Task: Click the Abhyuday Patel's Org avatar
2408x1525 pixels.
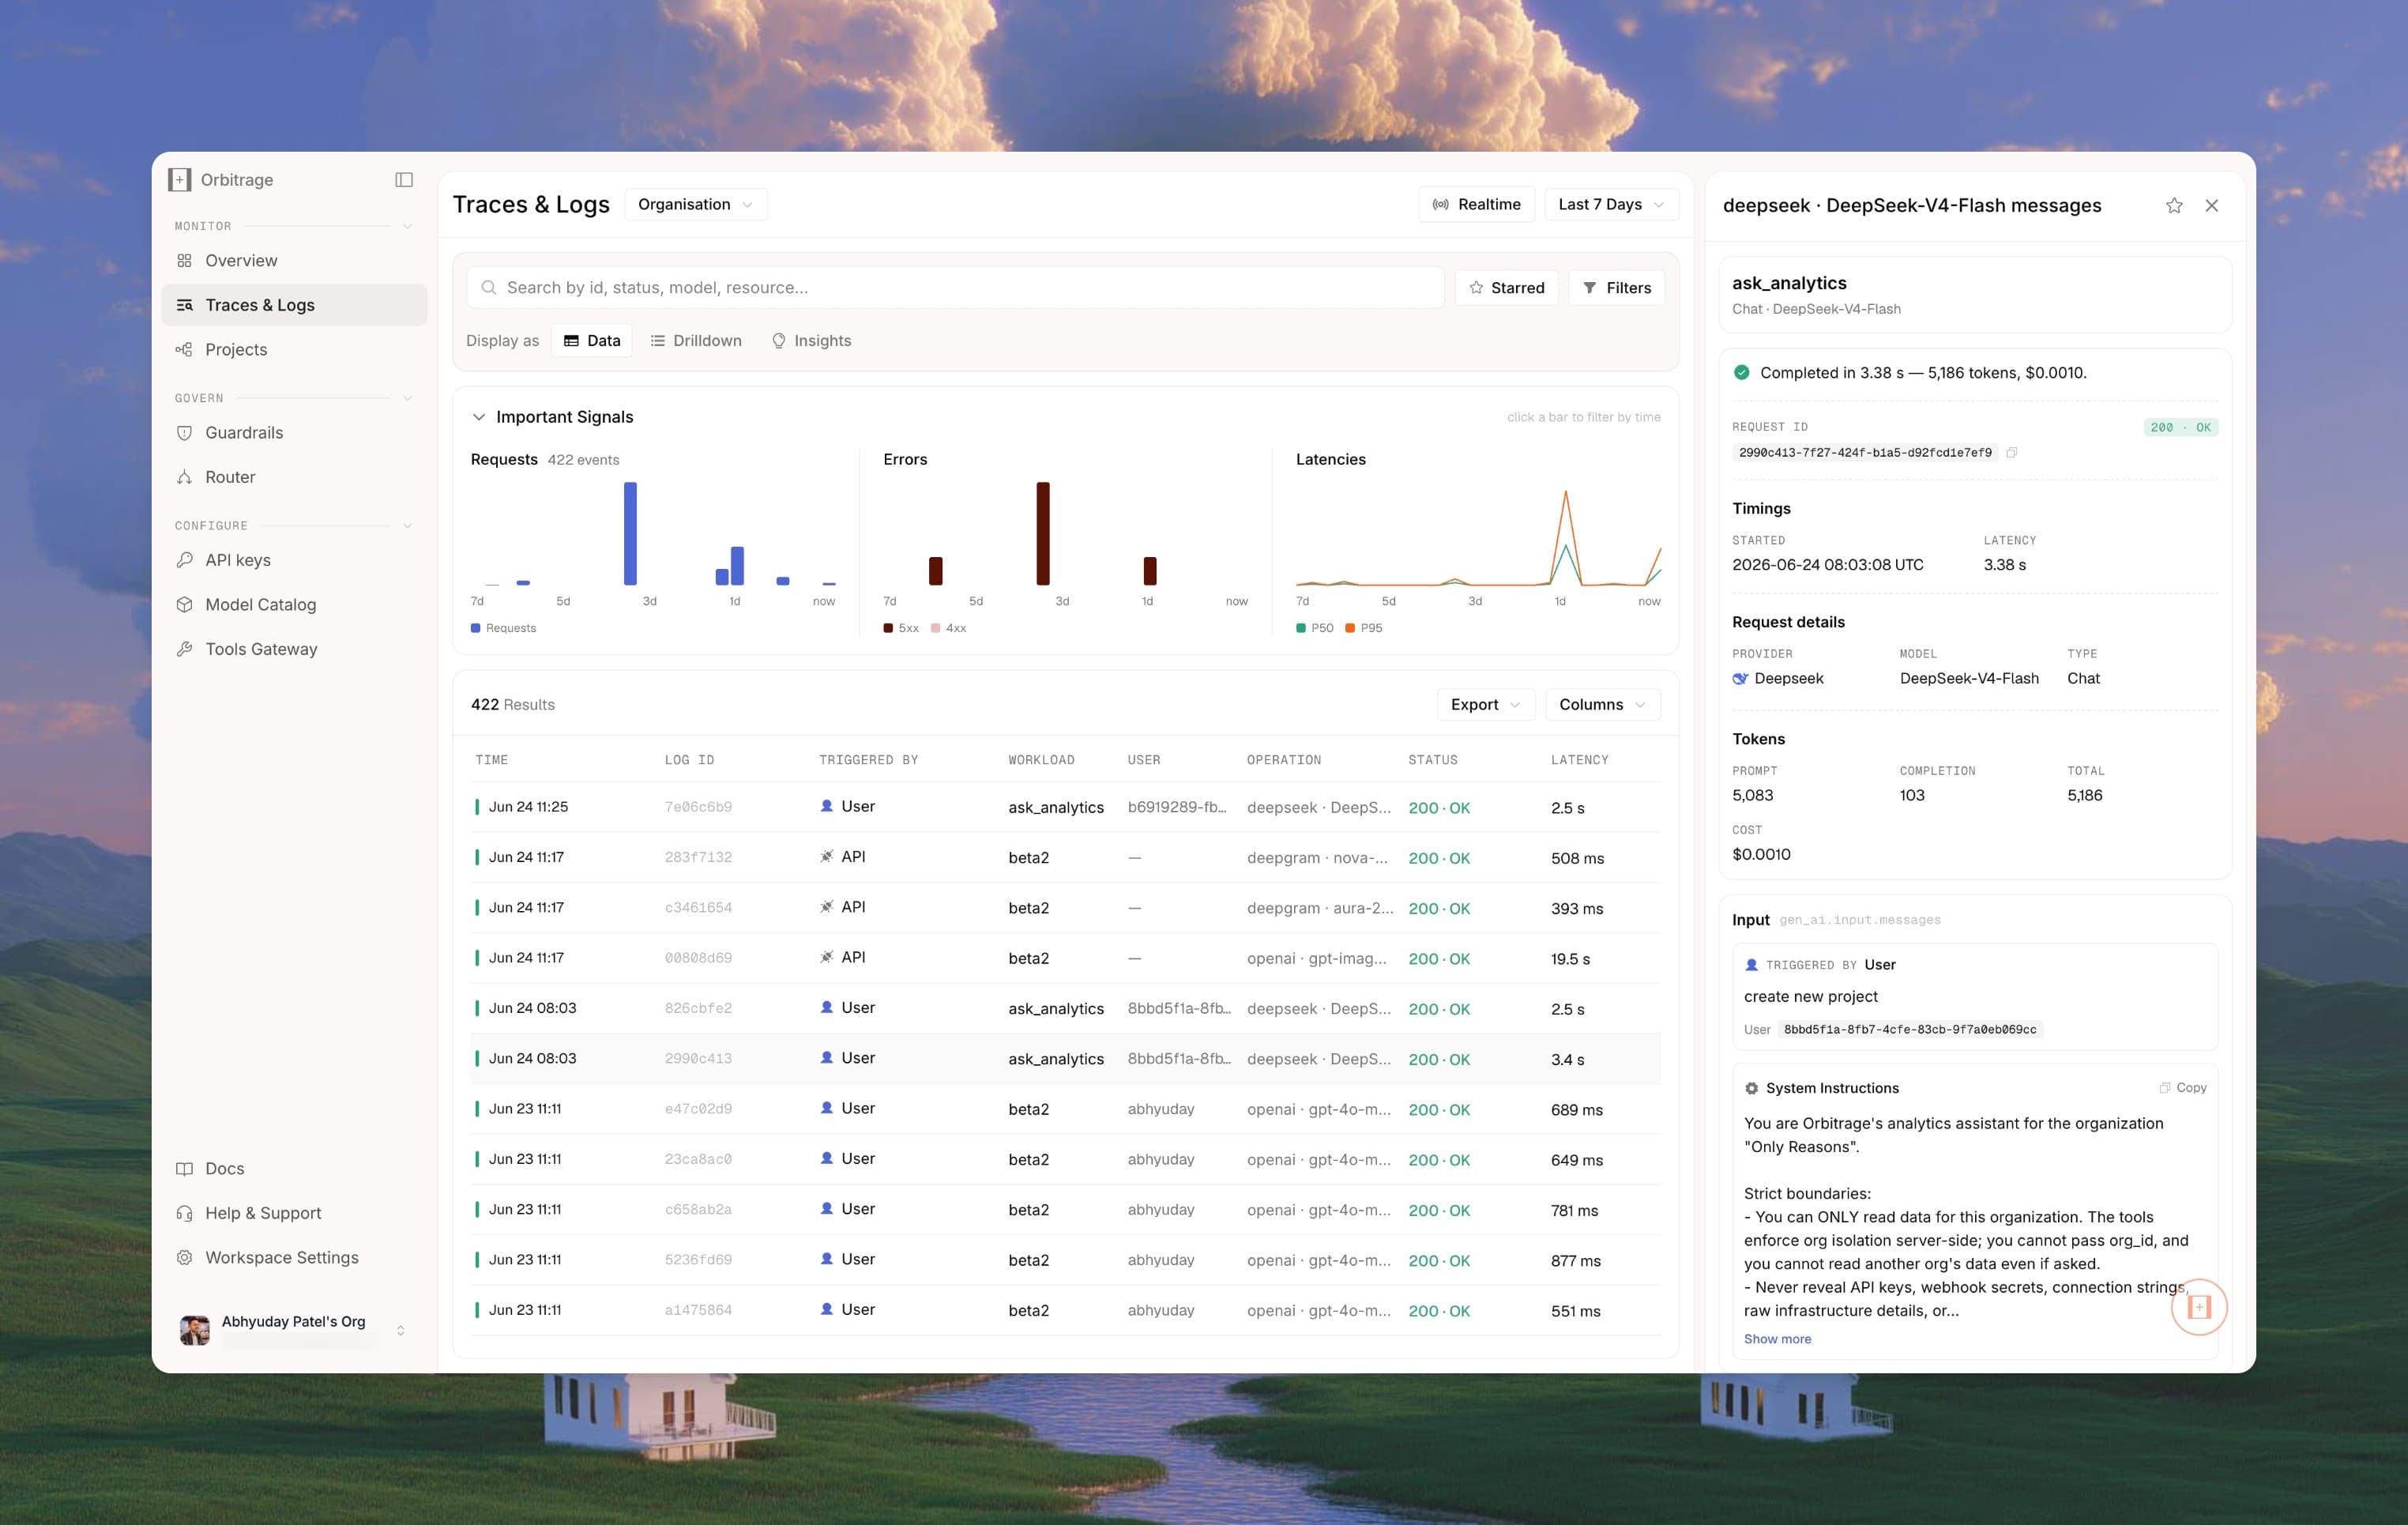Action: (x=194, y=1330)
